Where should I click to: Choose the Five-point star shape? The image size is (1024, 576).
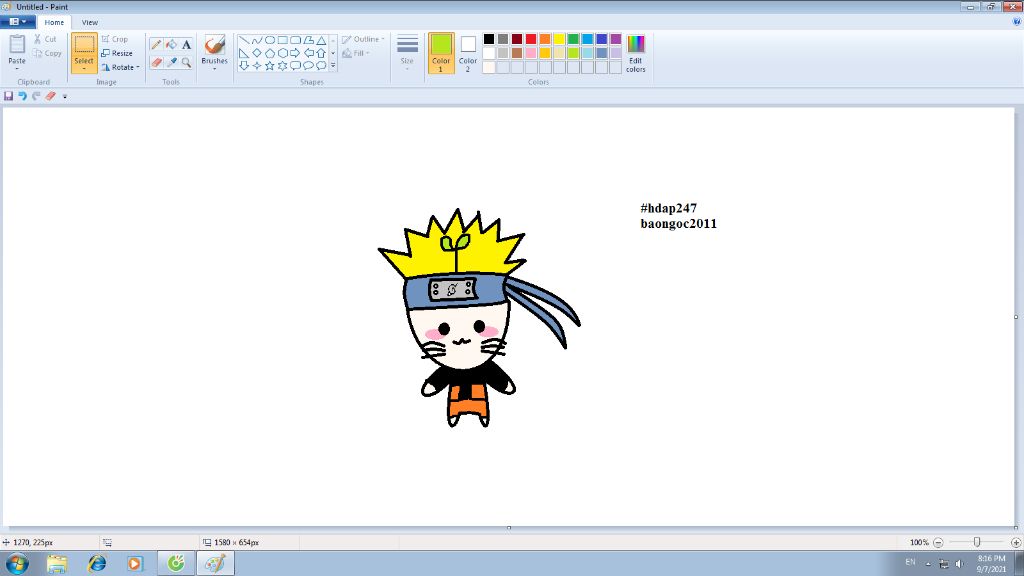tap(270, 65)
